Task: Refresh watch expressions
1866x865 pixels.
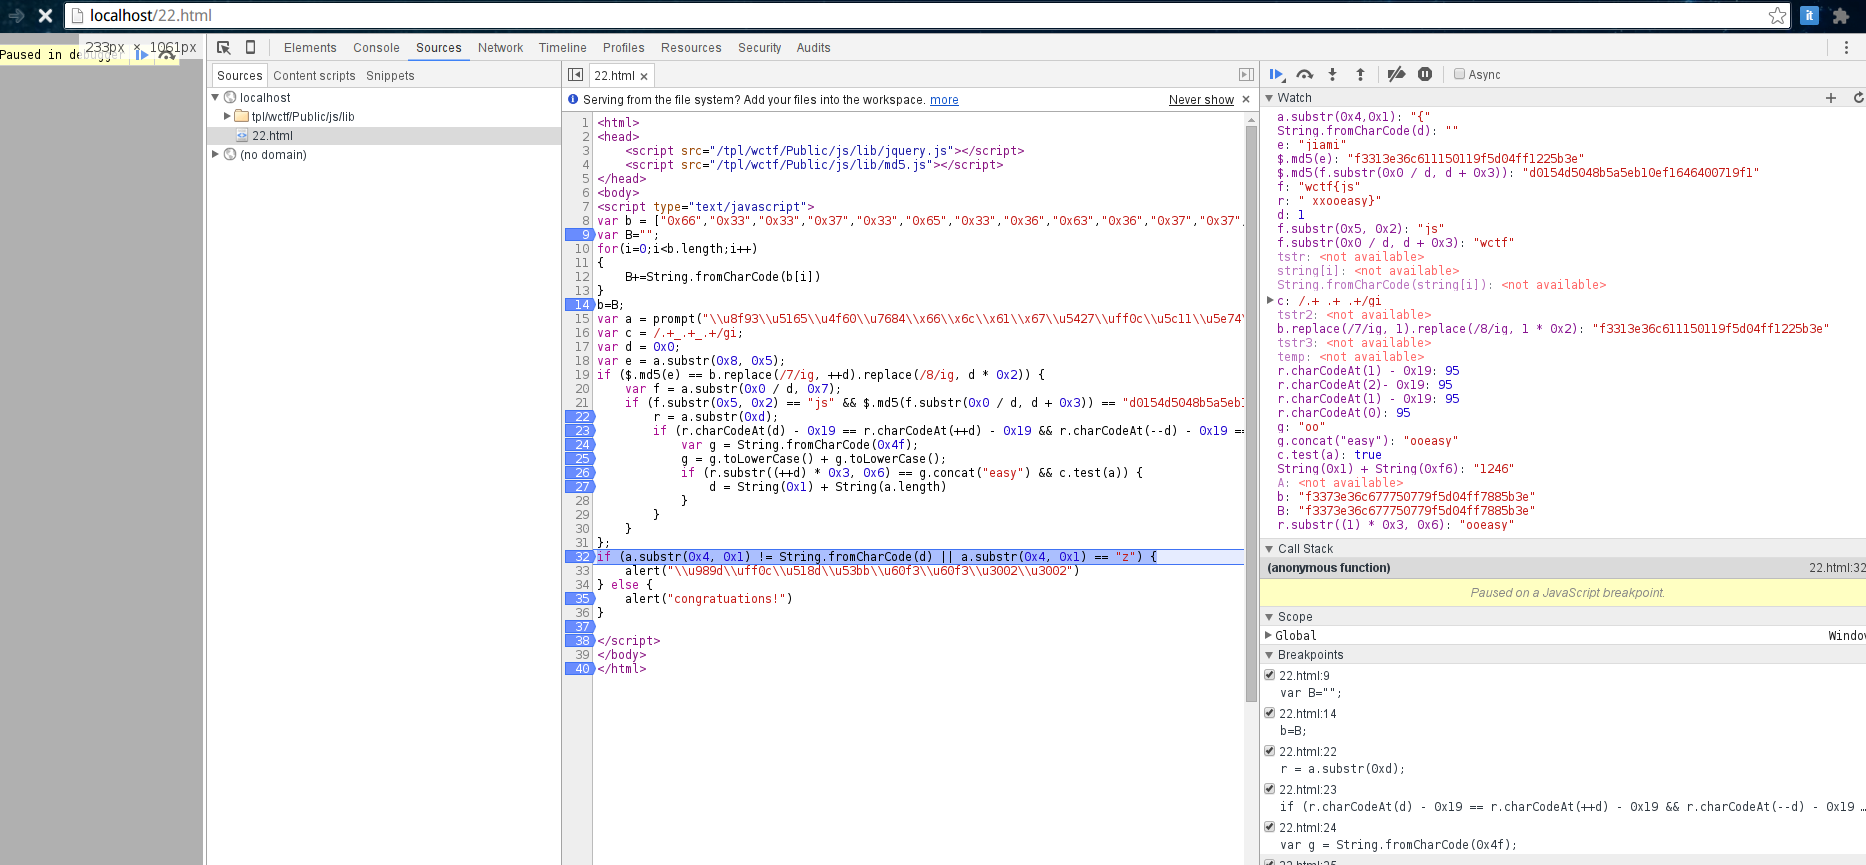Action: 1858,98
